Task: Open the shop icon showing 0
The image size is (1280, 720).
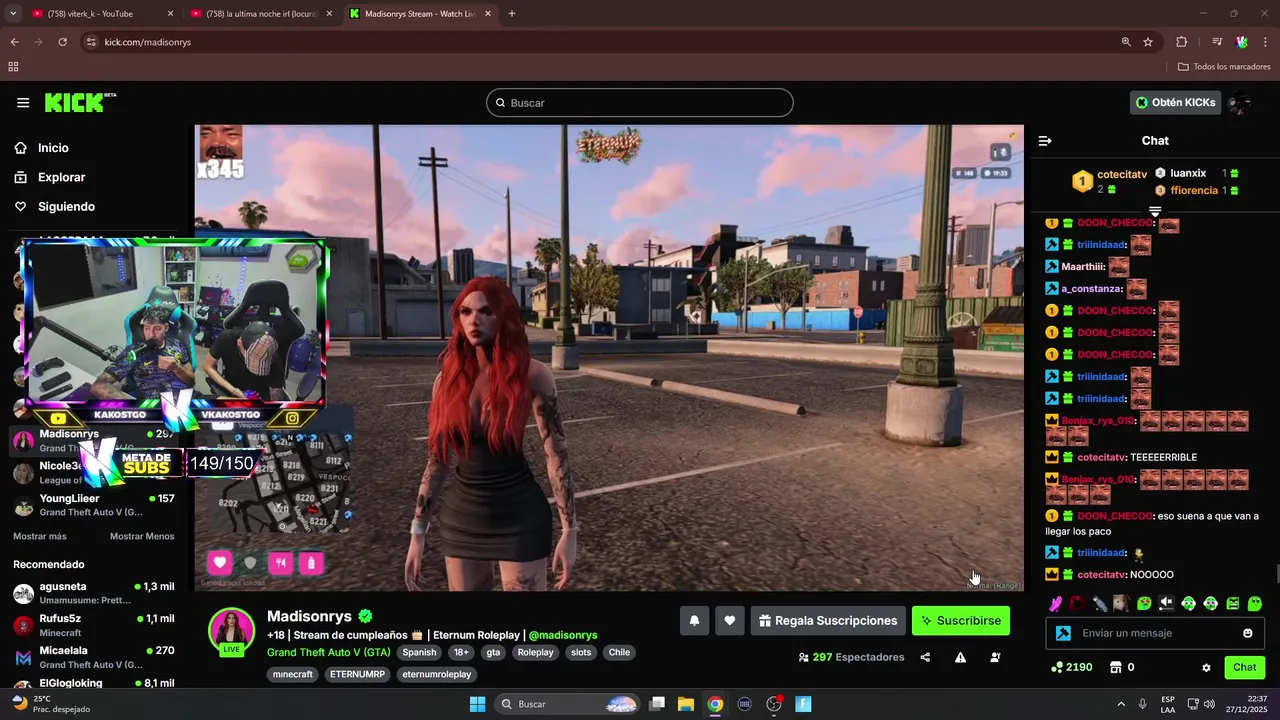Action: click(x=1124, y=667)
